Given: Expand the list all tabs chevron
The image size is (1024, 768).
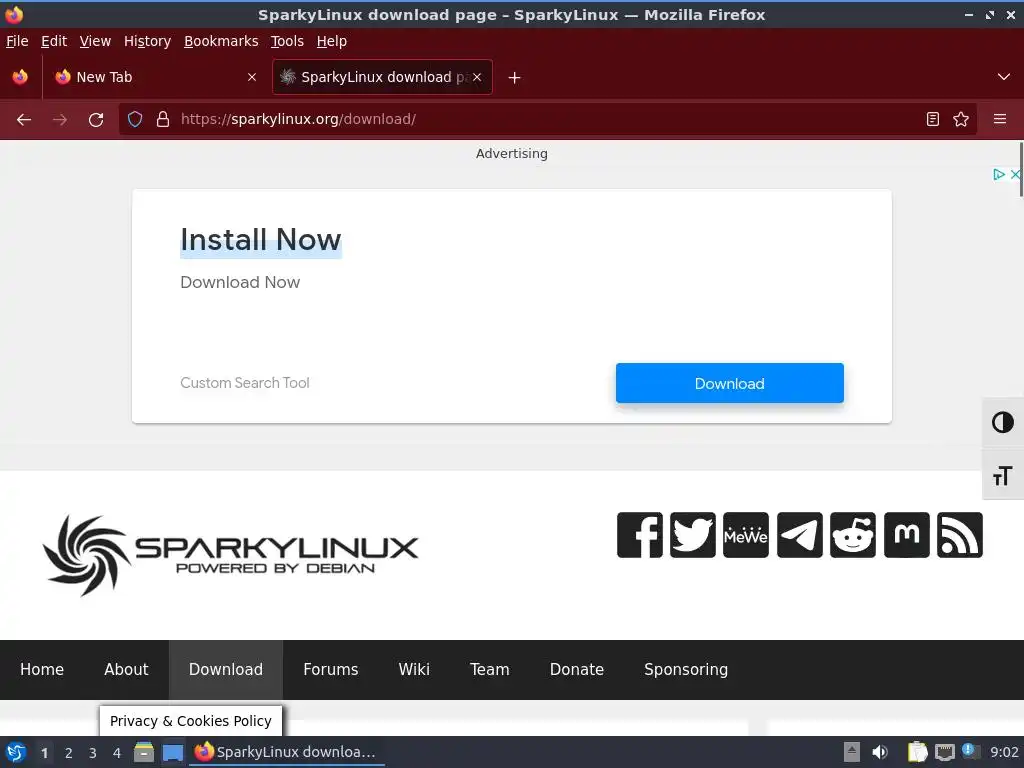Looking at the screenshot, I should (1004, 77).
